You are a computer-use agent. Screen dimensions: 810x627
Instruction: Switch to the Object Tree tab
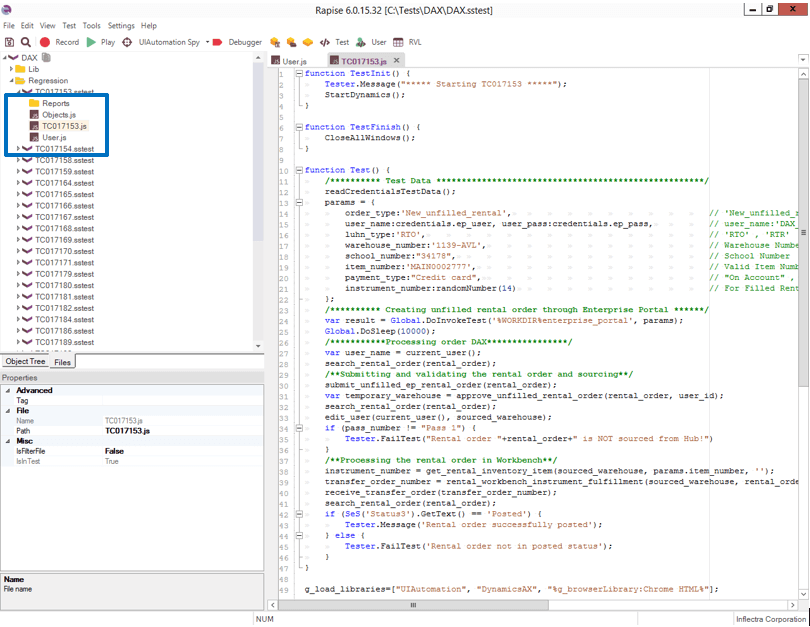[25, 362]
